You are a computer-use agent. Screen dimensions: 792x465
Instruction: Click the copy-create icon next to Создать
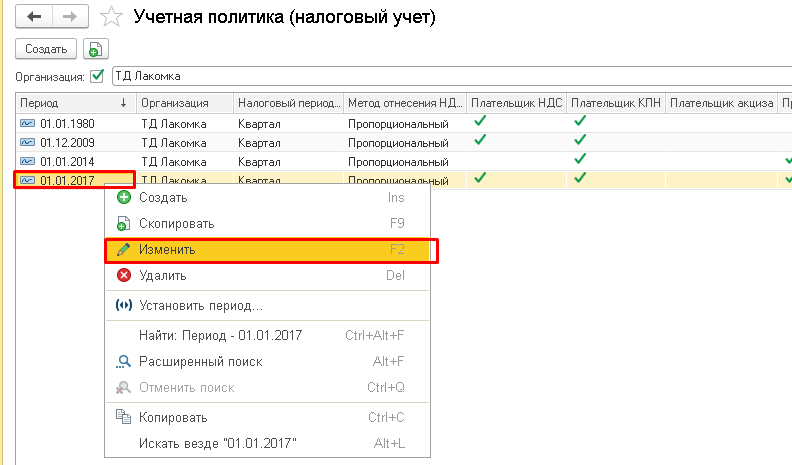click(x=96, y=49)
